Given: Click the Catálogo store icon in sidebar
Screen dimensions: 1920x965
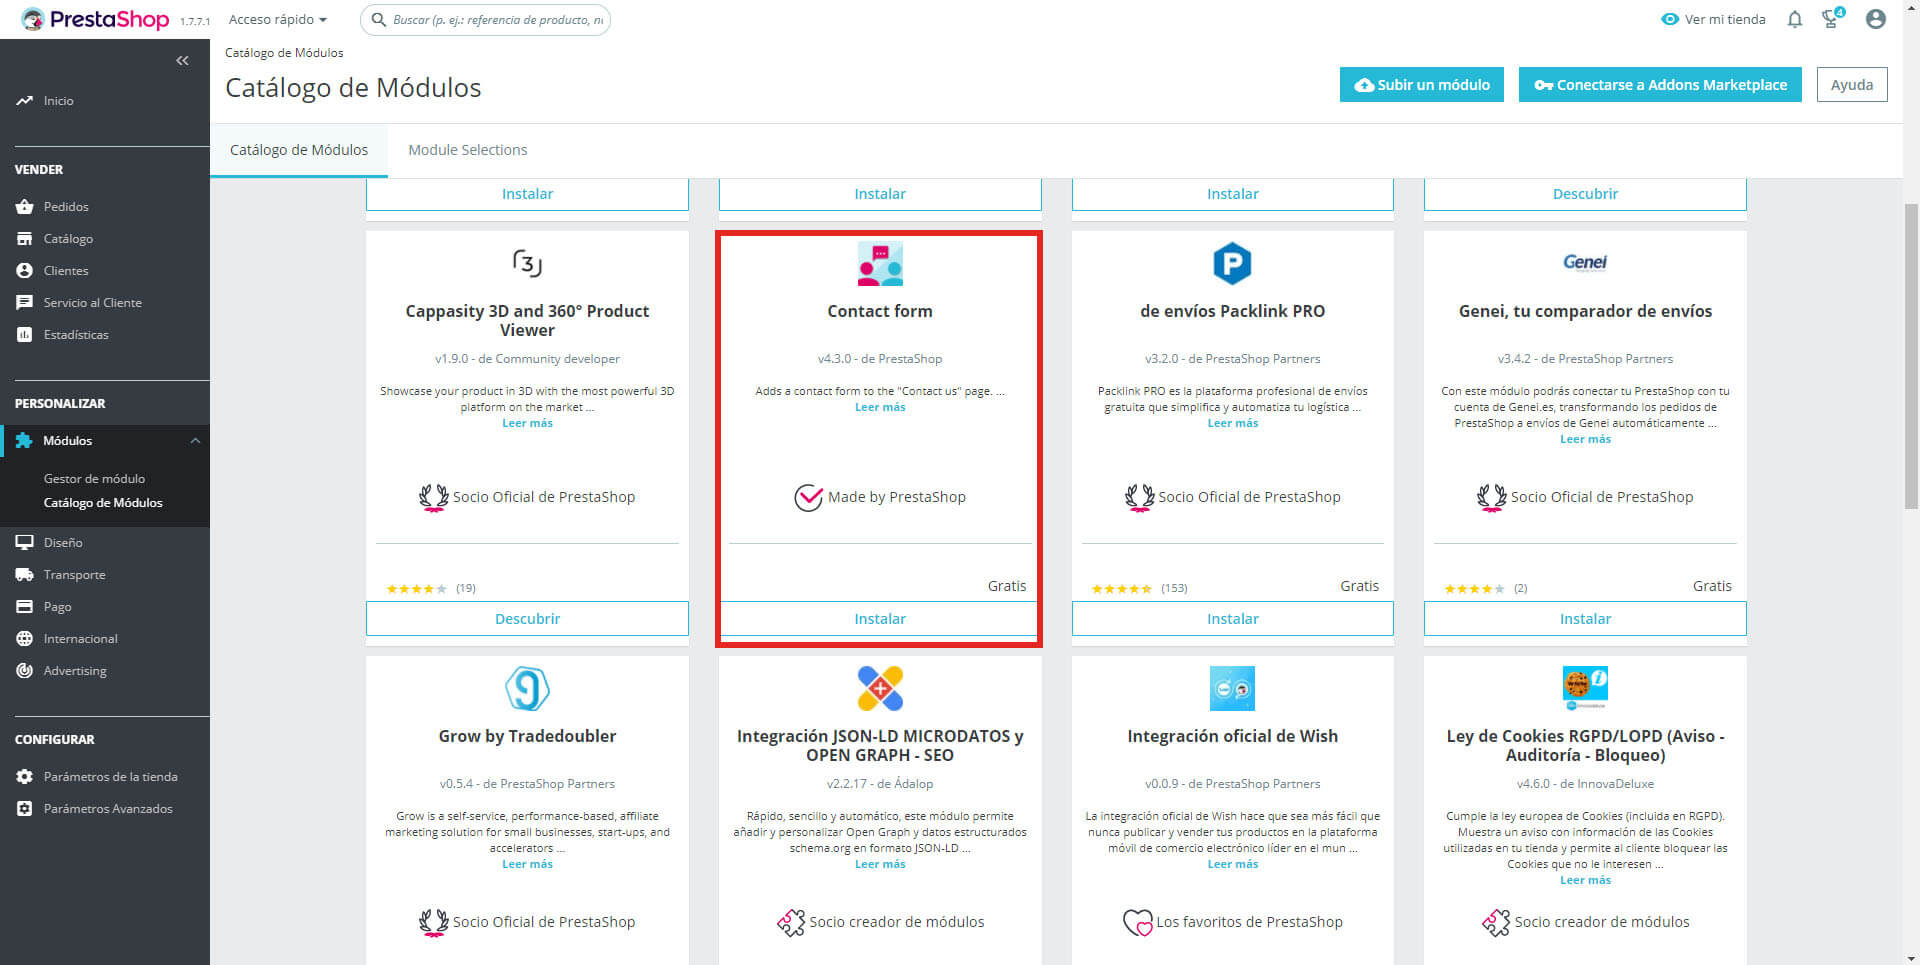Looking at the screenshot, I should coord(25,239).
